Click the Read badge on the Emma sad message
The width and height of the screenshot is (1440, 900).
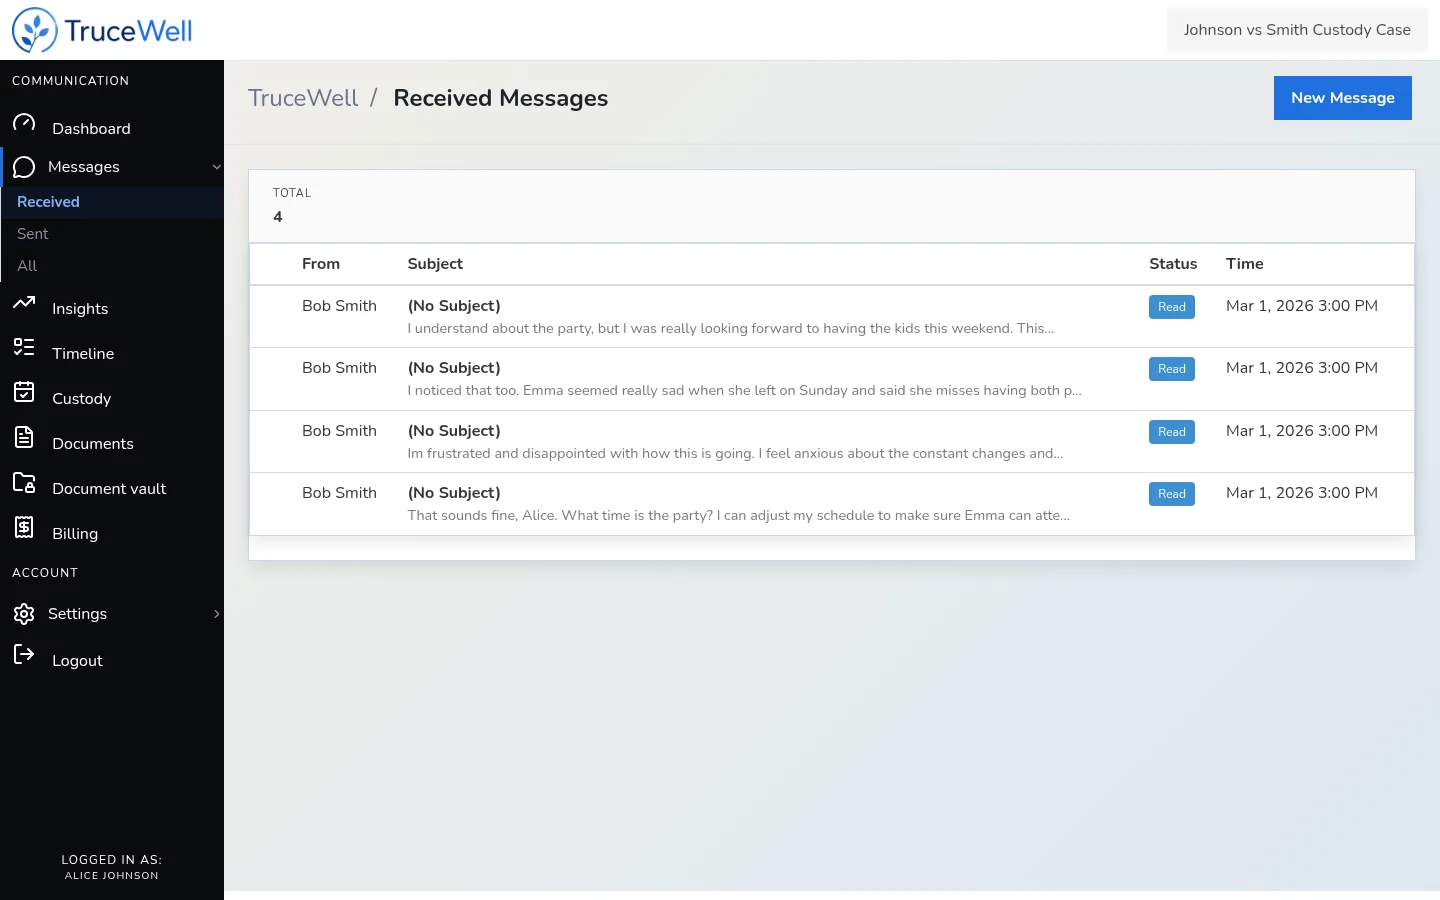point(1172,369)
